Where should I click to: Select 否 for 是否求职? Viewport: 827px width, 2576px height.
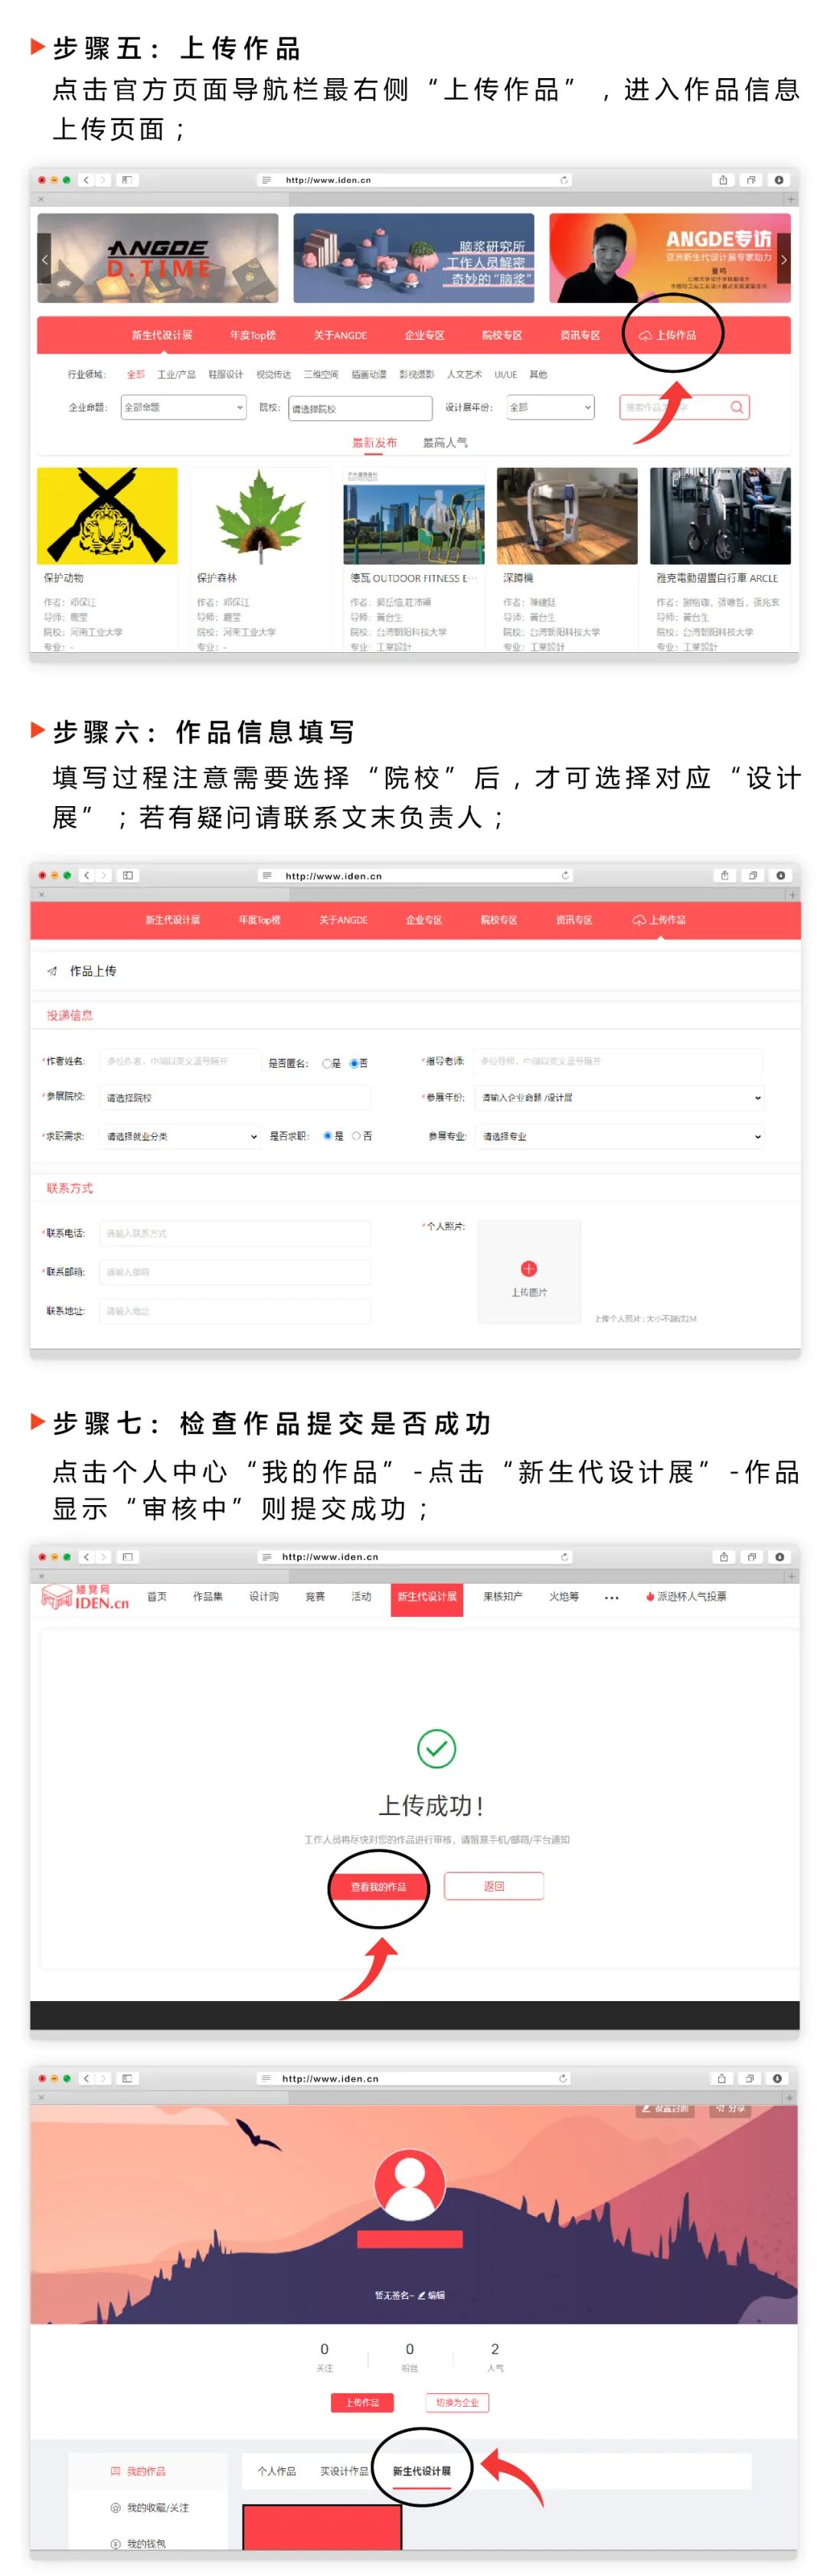click(x=356, y=1136)
